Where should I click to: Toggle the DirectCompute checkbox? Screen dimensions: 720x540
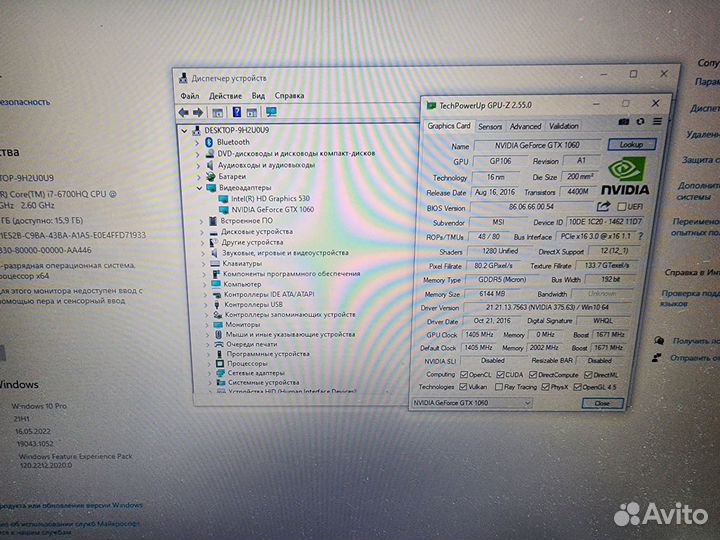coord(533,375)
